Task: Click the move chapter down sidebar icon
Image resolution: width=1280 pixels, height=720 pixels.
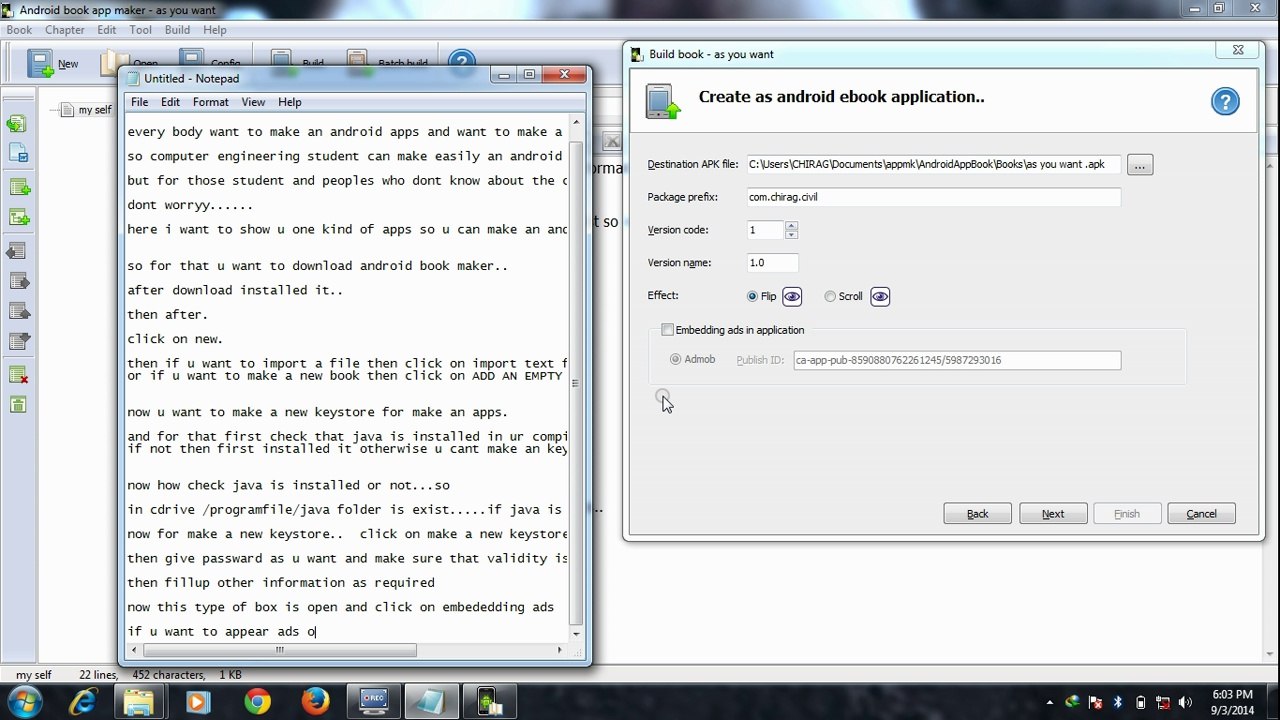Action: pyautogui.click(x=18, y=342)
